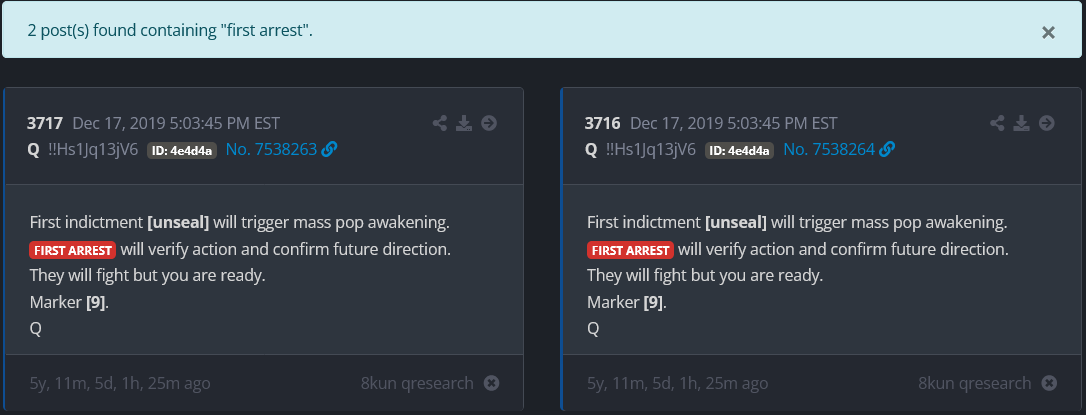
Task: Select the post number 3716 heading
Action: coord(602,124)
